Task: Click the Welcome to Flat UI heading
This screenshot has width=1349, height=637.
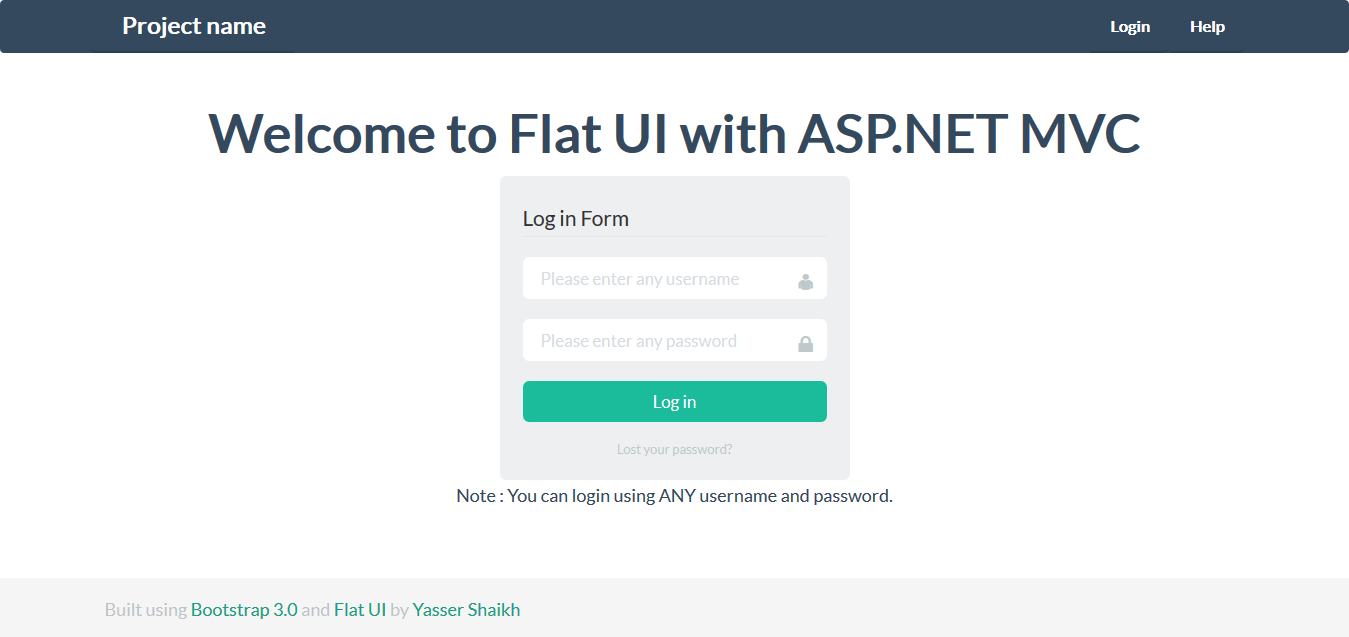Action: pyautogui.click(x=674, y=133)
